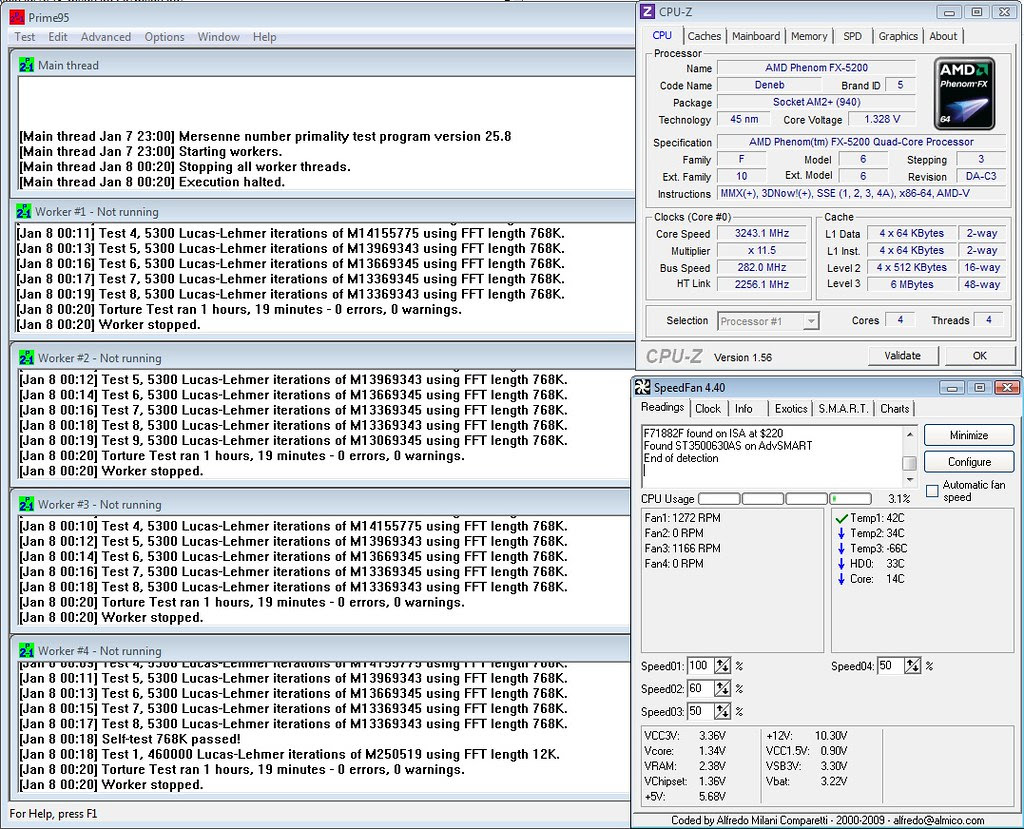Click the Validate button in CPU-Z
The width and height of the screenshot is (1024, 829).
(903, 356)
